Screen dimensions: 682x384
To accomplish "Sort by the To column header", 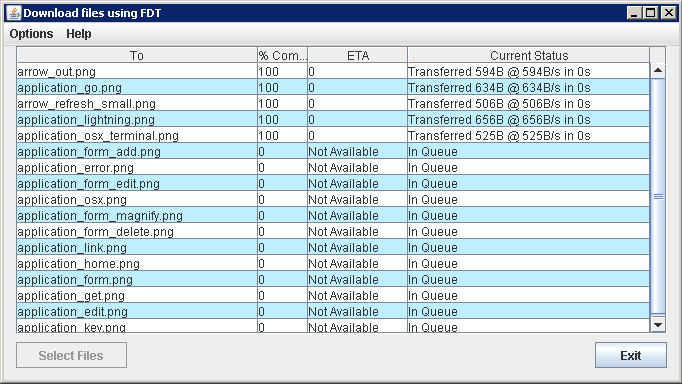I will (x=137, y=55).
